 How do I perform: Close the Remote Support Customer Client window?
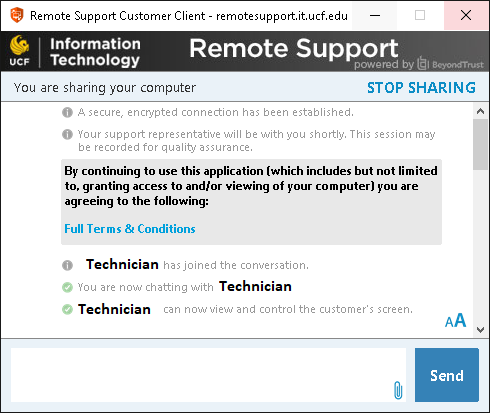click(x=466, y=15)
